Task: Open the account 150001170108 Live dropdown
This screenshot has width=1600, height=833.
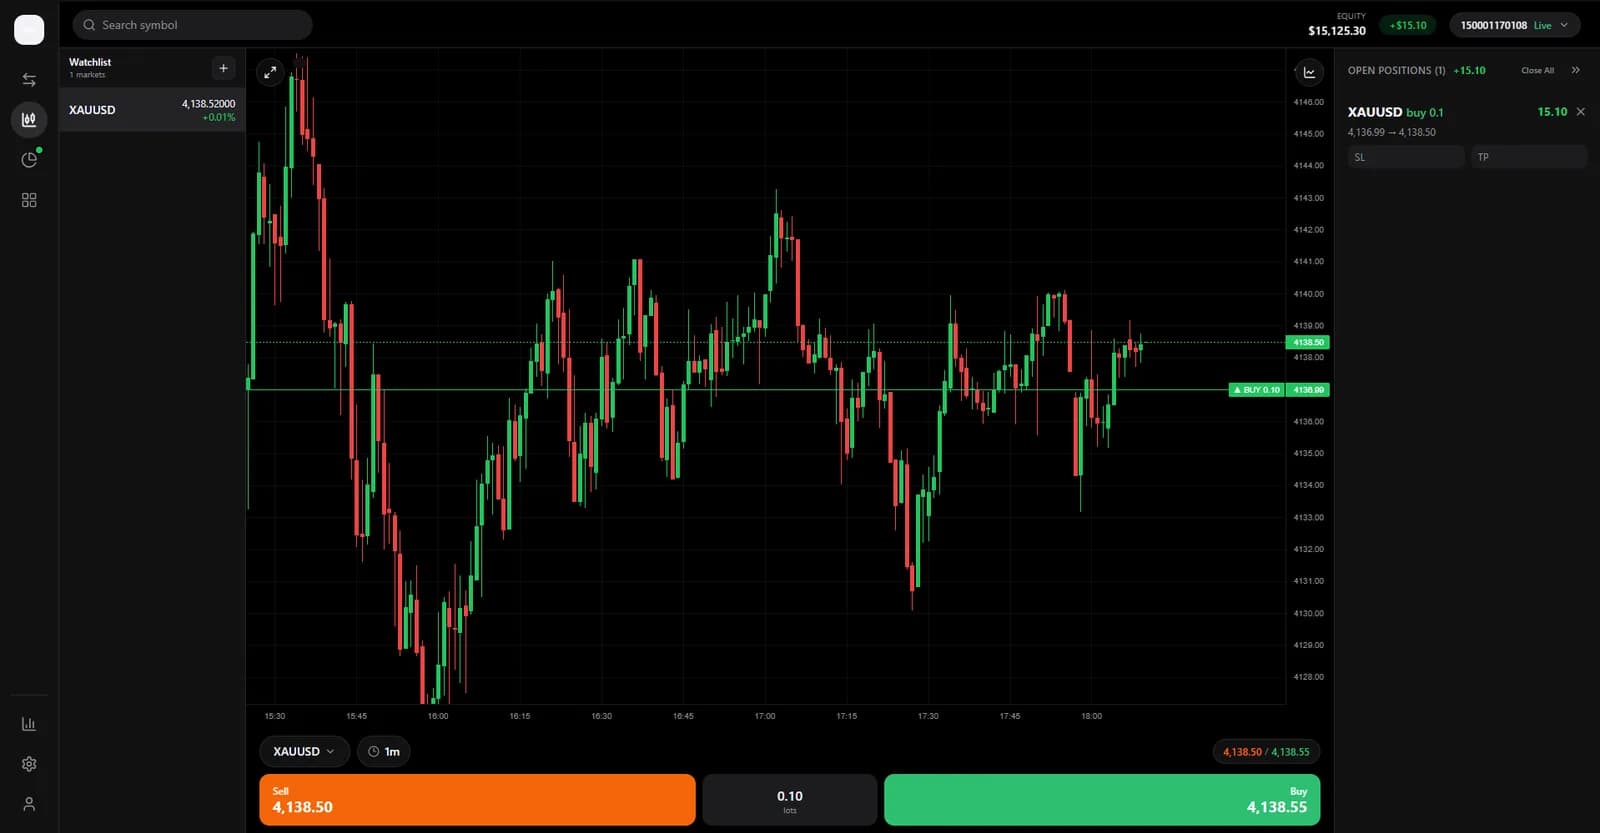Action: tap(1515, 25)
